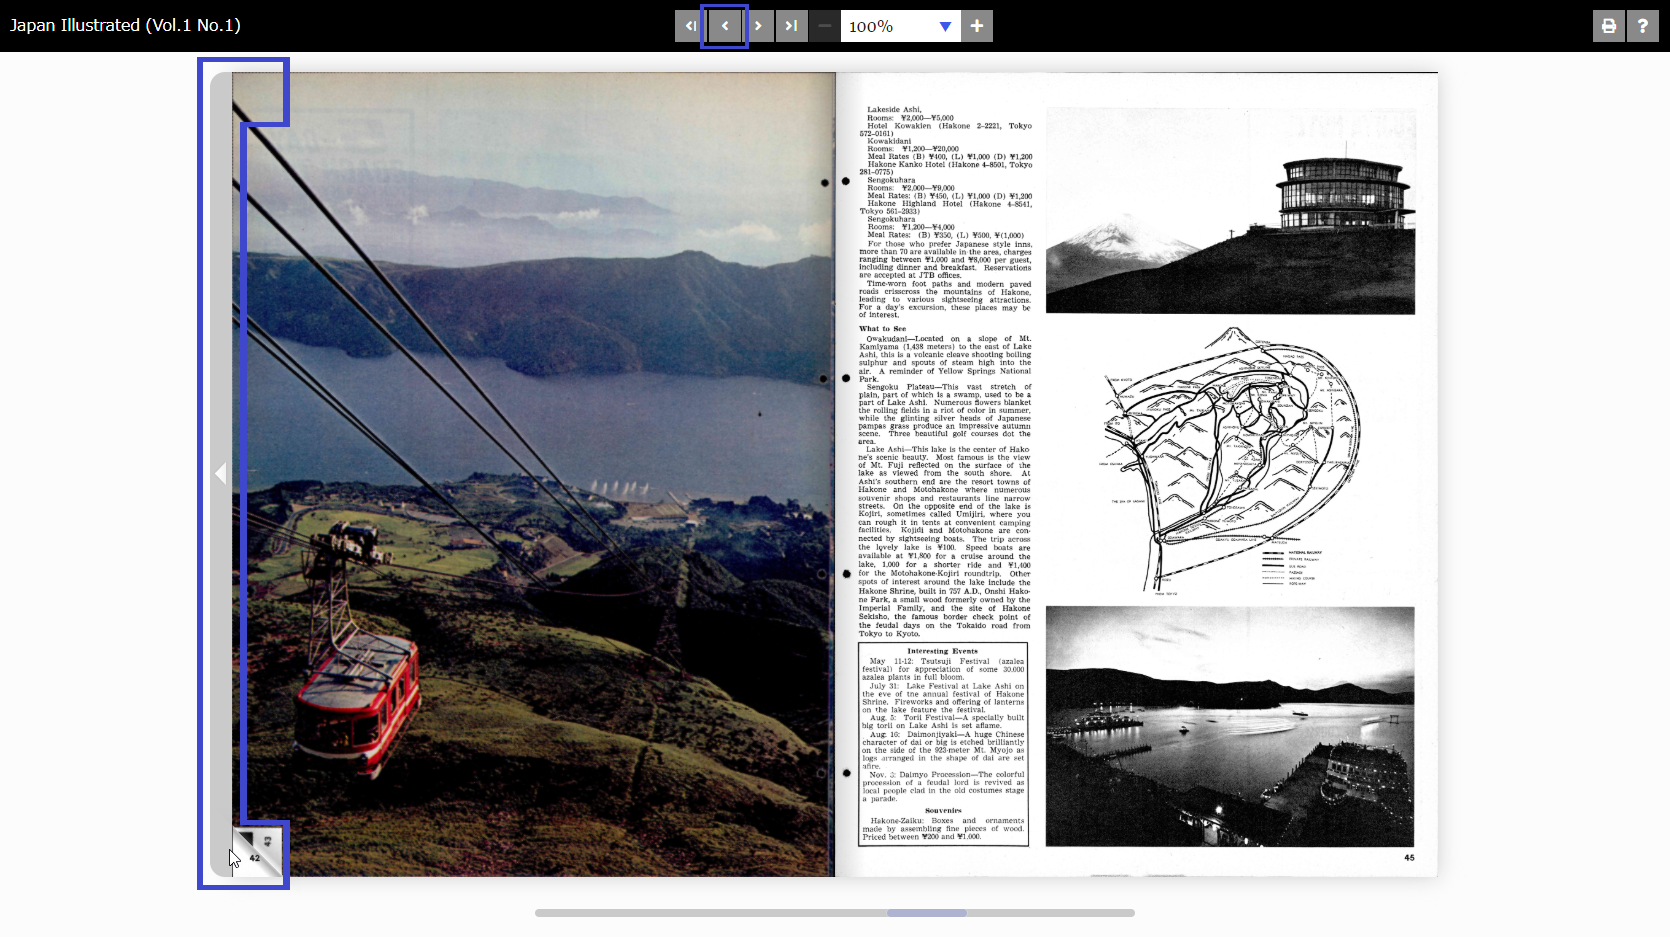Click the left-edge page turn arrow
1670x937 pixels.
tap(220, 473)
